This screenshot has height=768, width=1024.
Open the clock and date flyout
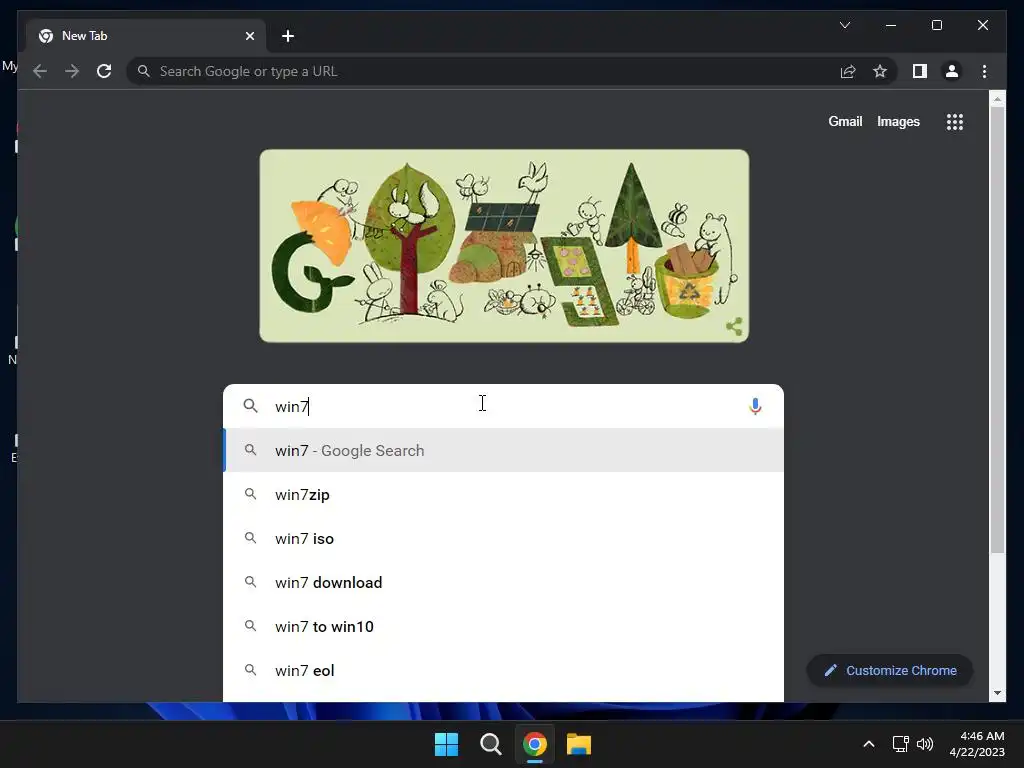click(x=977, y=744)
